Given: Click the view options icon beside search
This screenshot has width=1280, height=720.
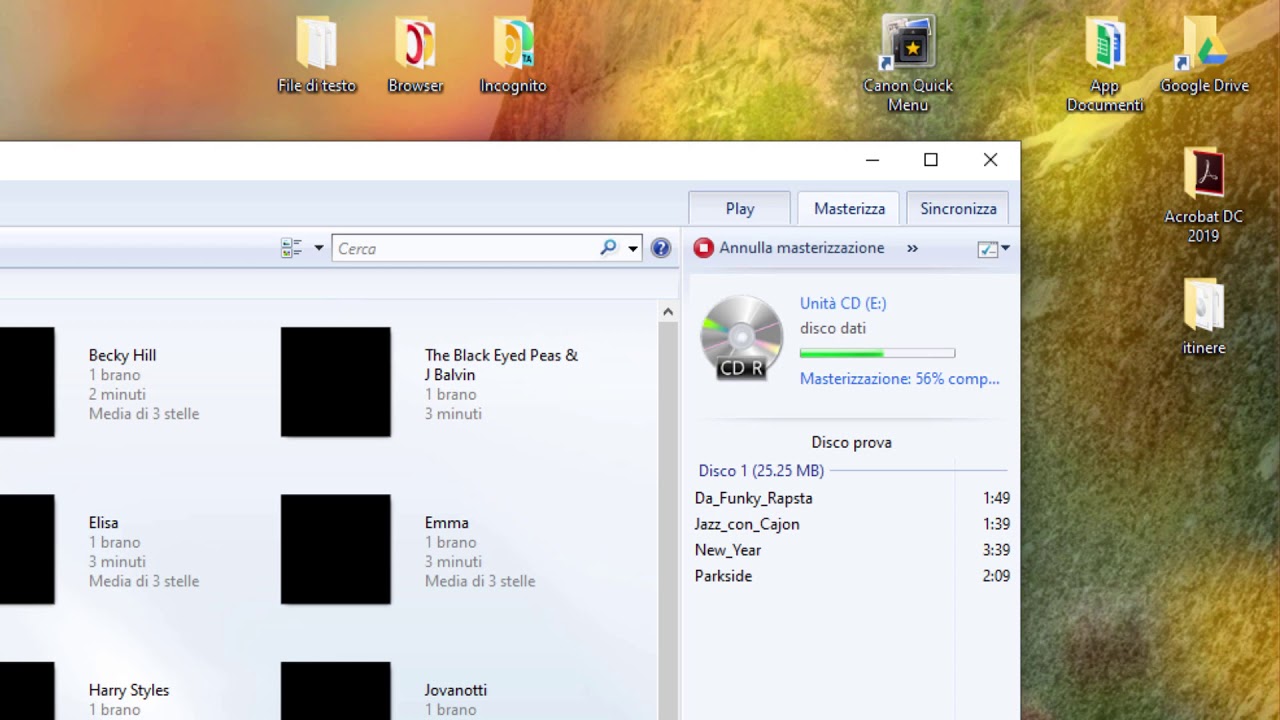Looking at the screenshot, I should pos(292,248).
